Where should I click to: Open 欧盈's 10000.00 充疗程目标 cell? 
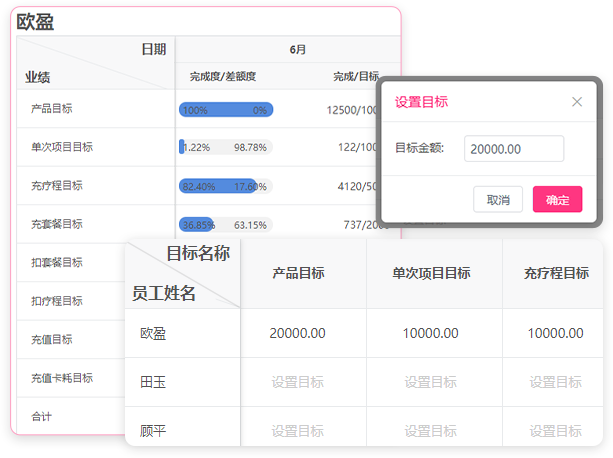coord(555,333)
